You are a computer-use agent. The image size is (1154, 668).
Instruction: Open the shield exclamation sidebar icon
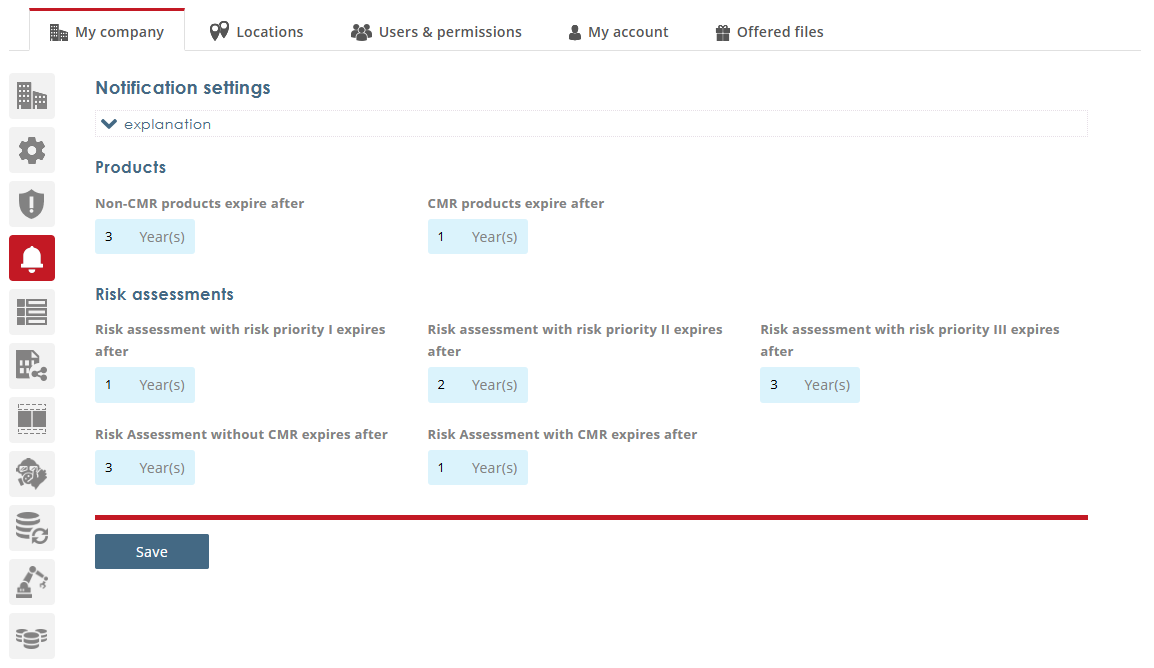[32, 205]
